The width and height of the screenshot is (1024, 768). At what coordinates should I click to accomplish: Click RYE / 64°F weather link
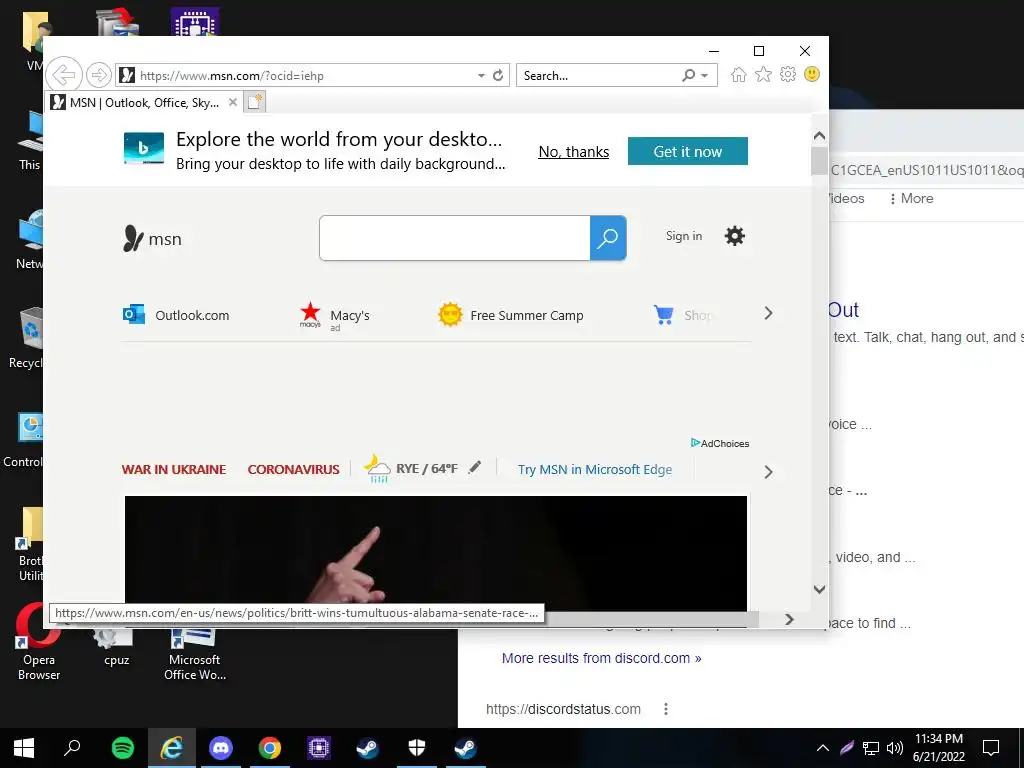(x=426, y=468)
